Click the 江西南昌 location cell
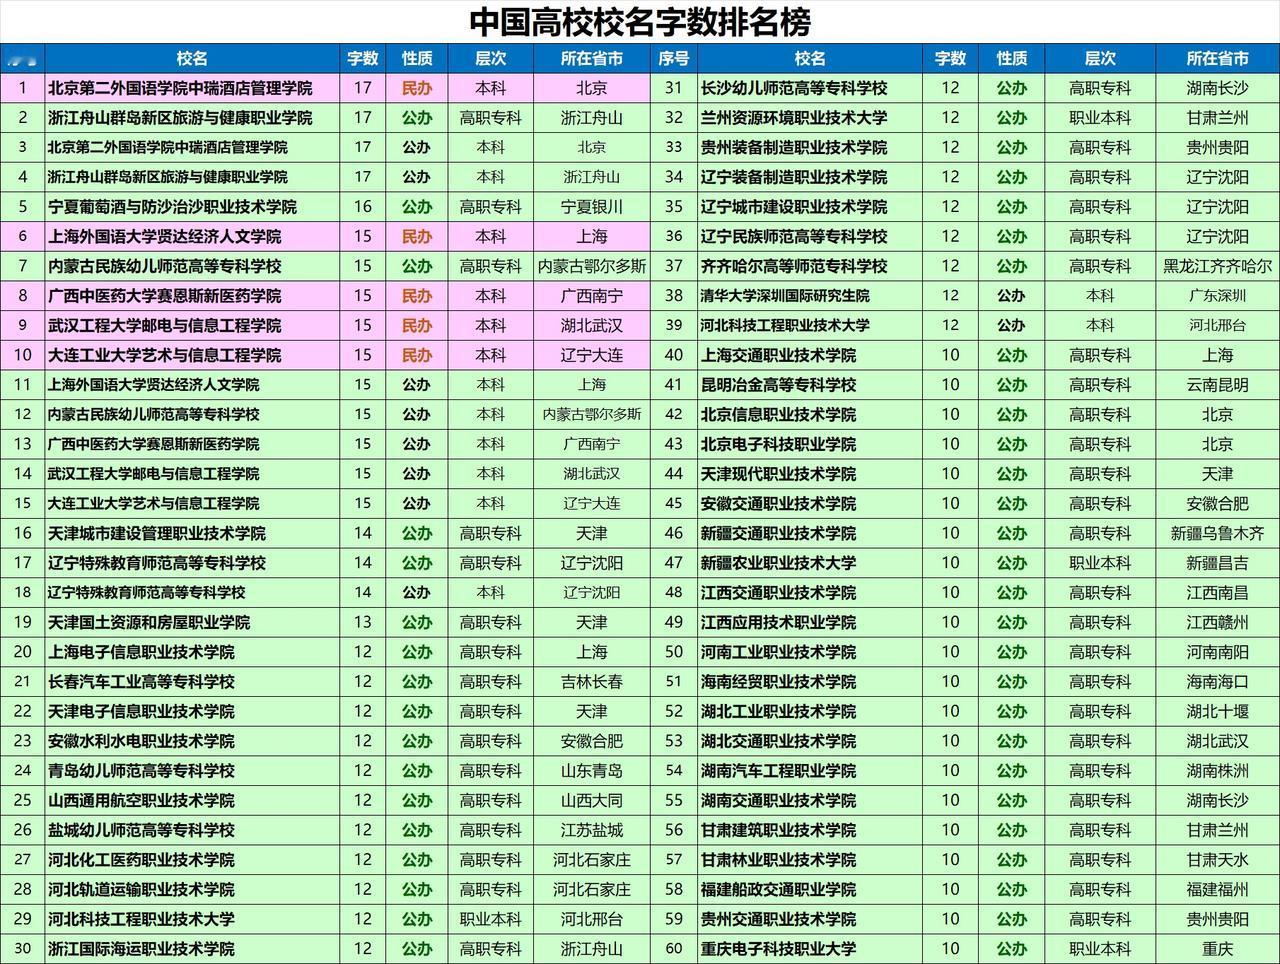This screenshot has width=1280, height=964. (x=1217, y=593)
